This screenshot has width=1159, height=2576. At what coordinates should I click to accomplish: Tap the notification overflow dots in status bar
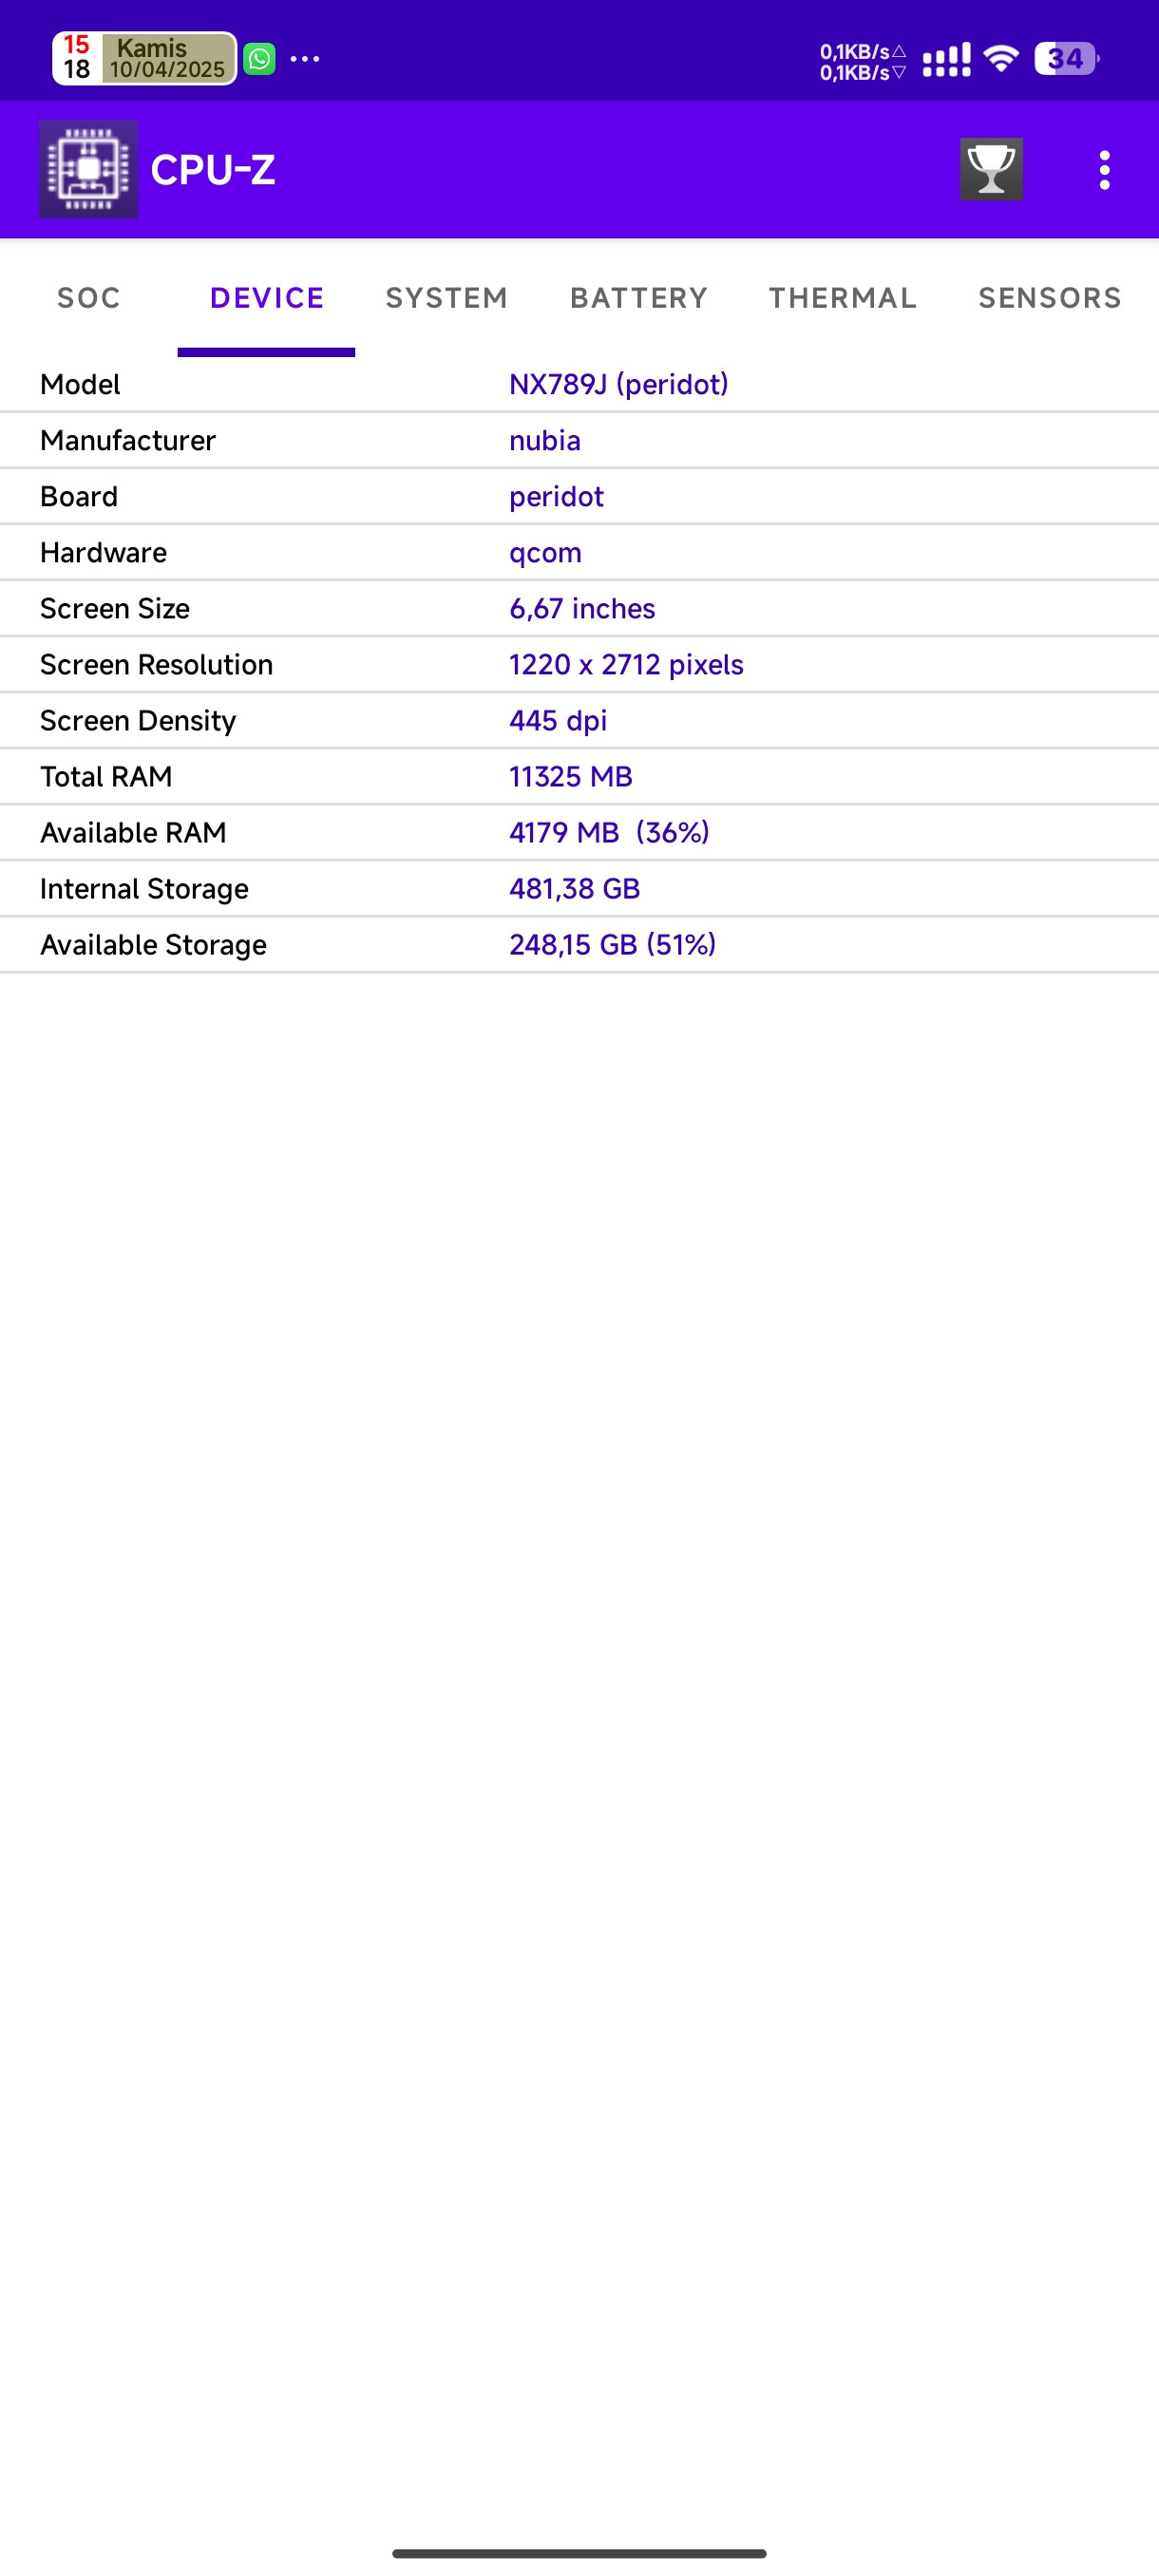point(305,59)
